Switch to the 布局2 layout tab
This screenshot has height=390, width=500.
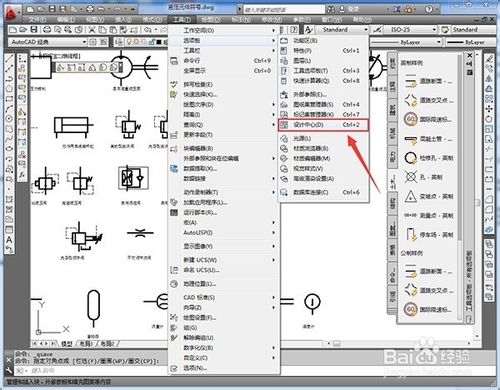[107, 343]
